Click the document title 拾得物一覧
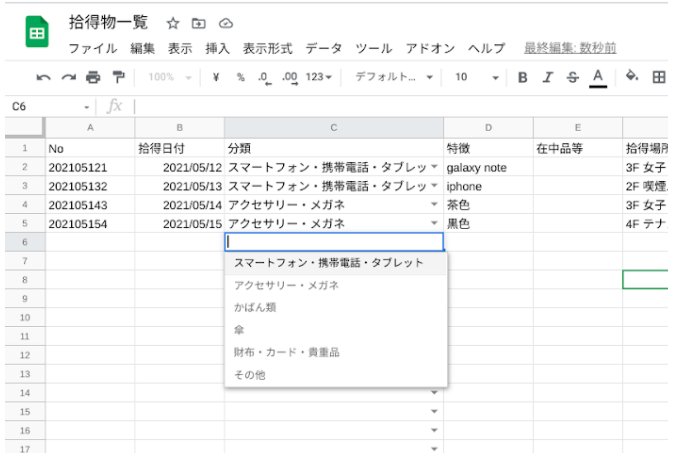The height and width of the screenshot is (455, 674). tap(108, 22)
